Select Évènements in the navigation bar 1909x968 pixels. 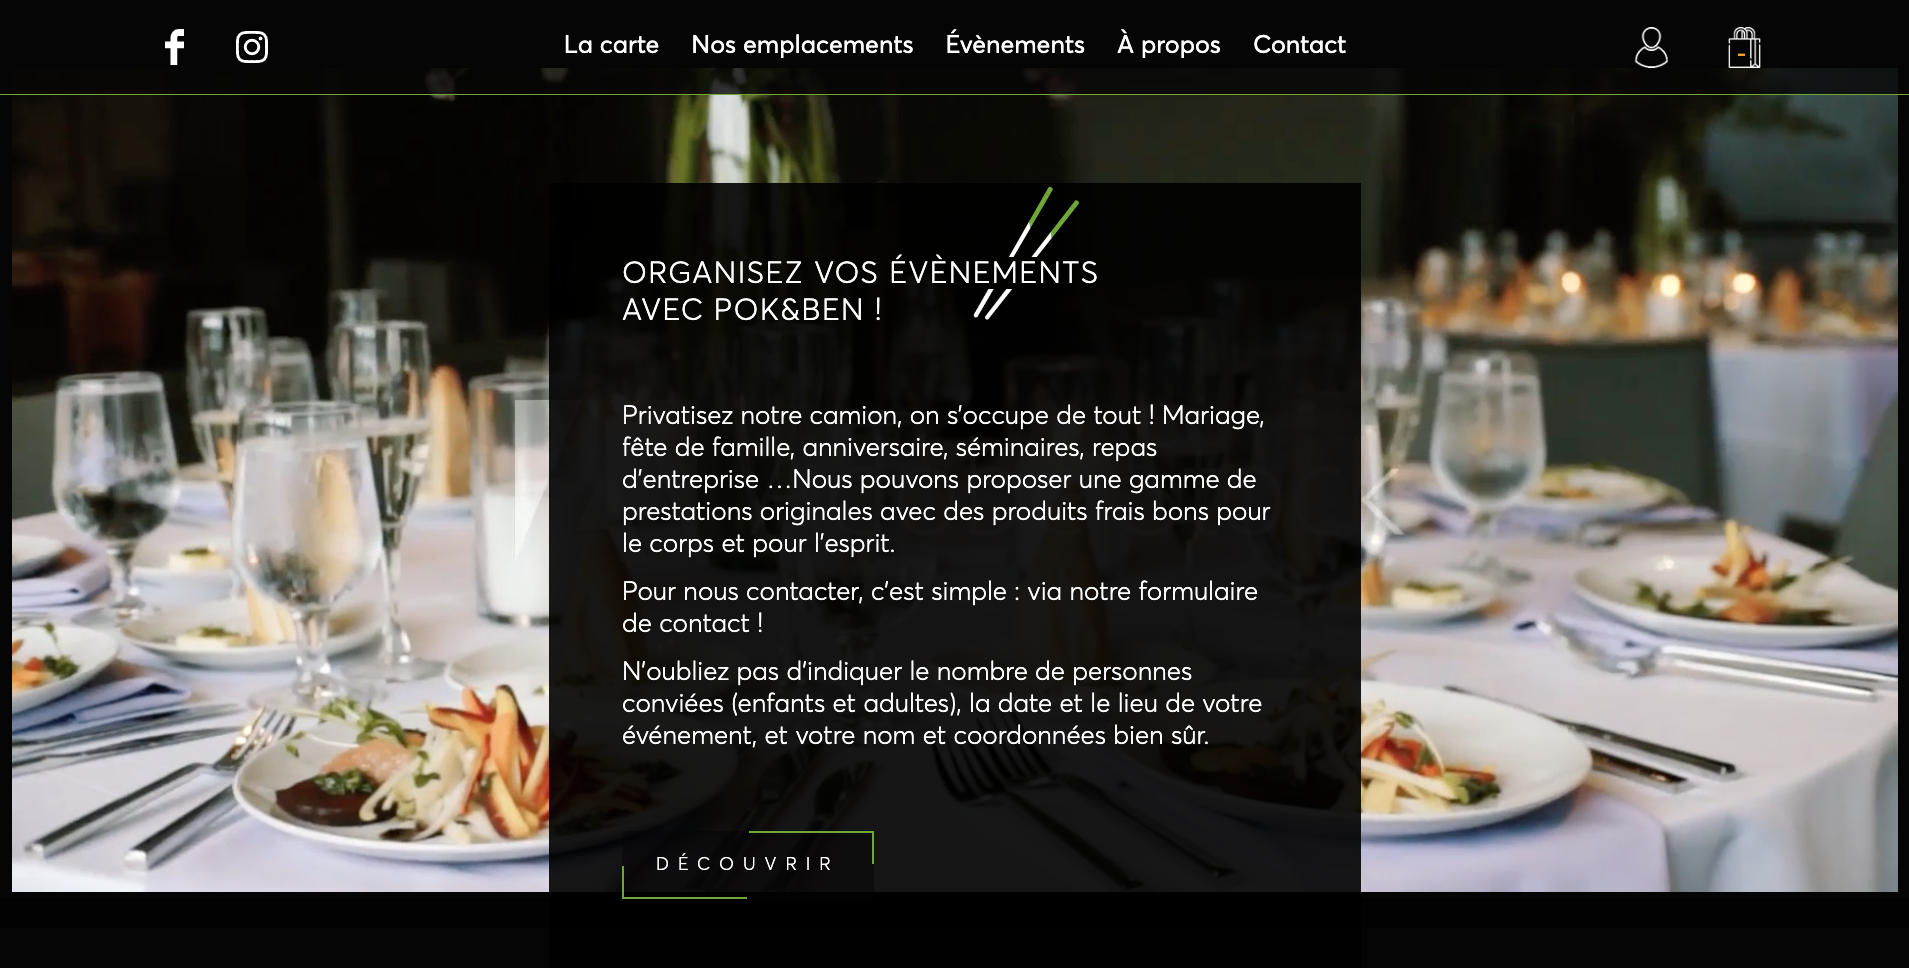tap(1015, 45)
